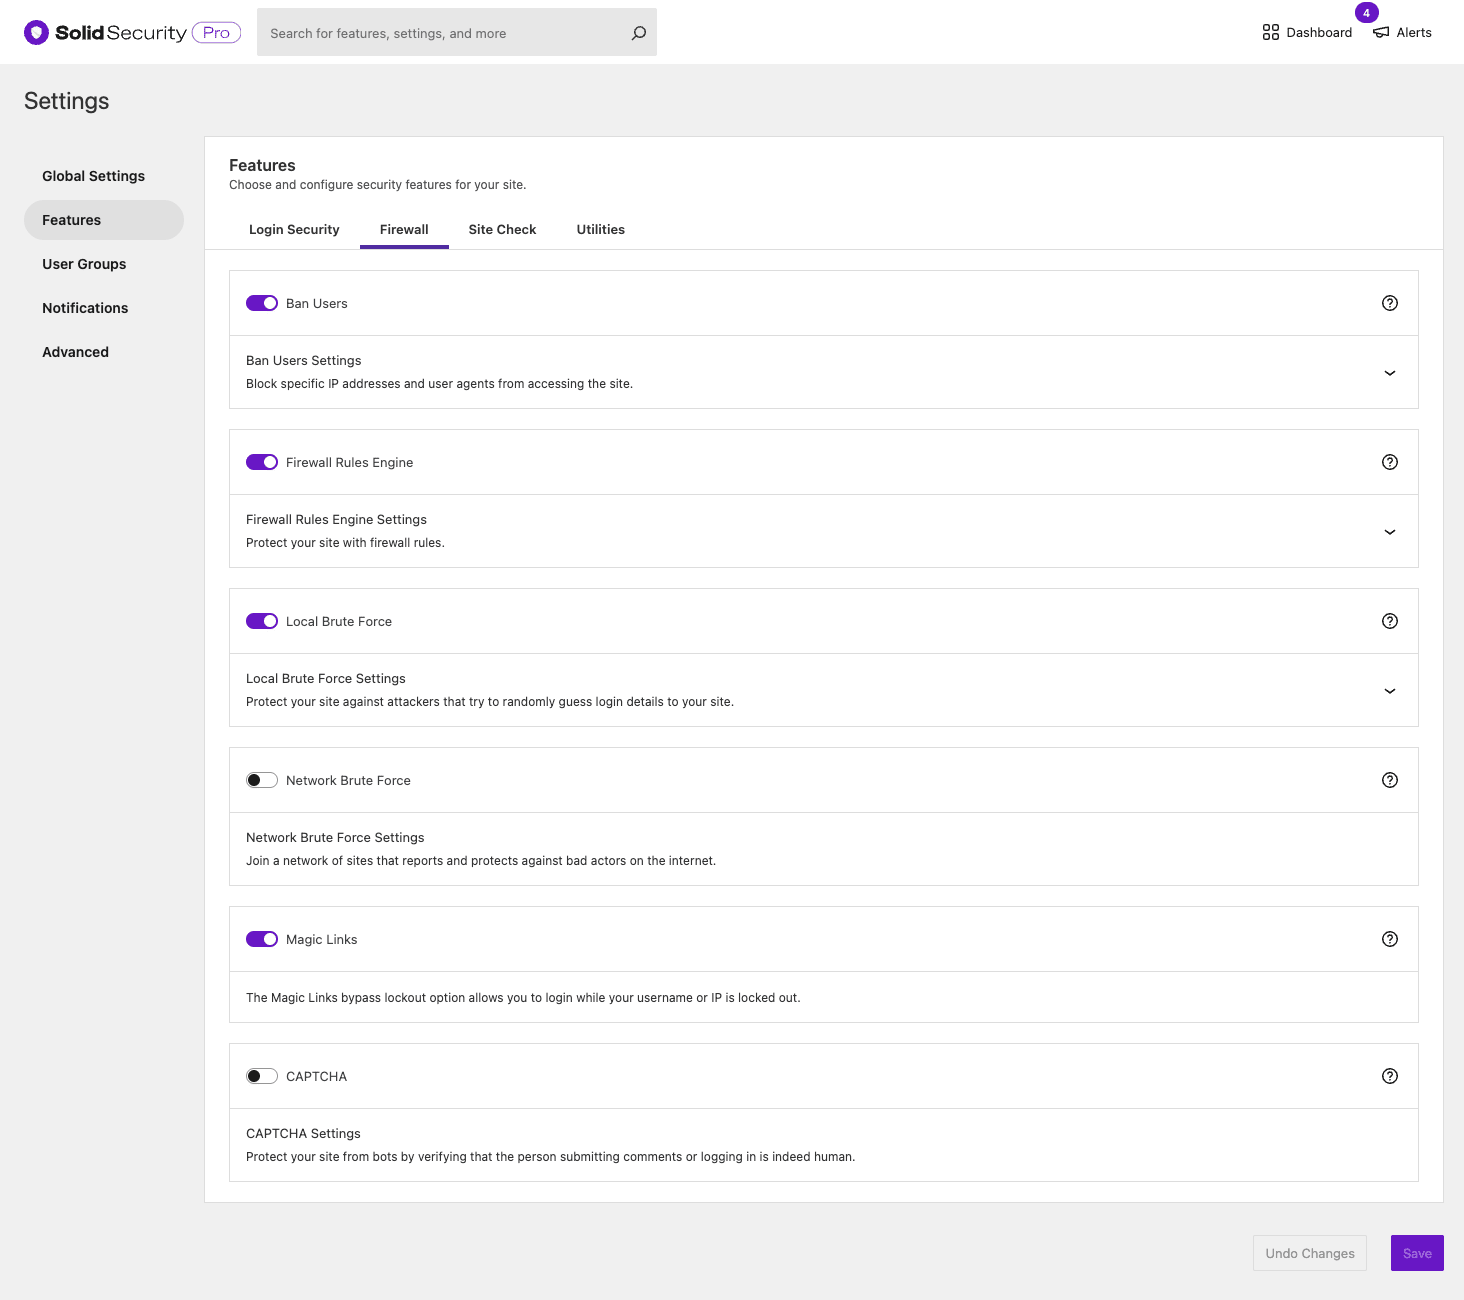
Task: Click the search magnifier icon
Action: (x=639, y=33)
